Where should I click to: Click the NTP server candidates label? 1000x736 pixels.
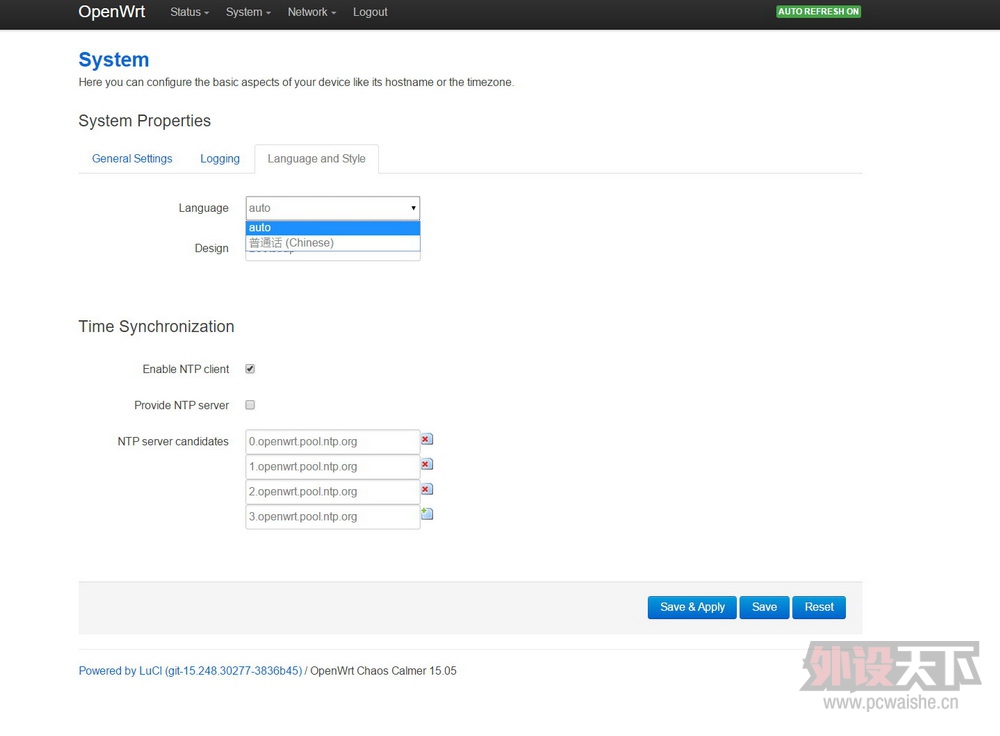(173, 441)
